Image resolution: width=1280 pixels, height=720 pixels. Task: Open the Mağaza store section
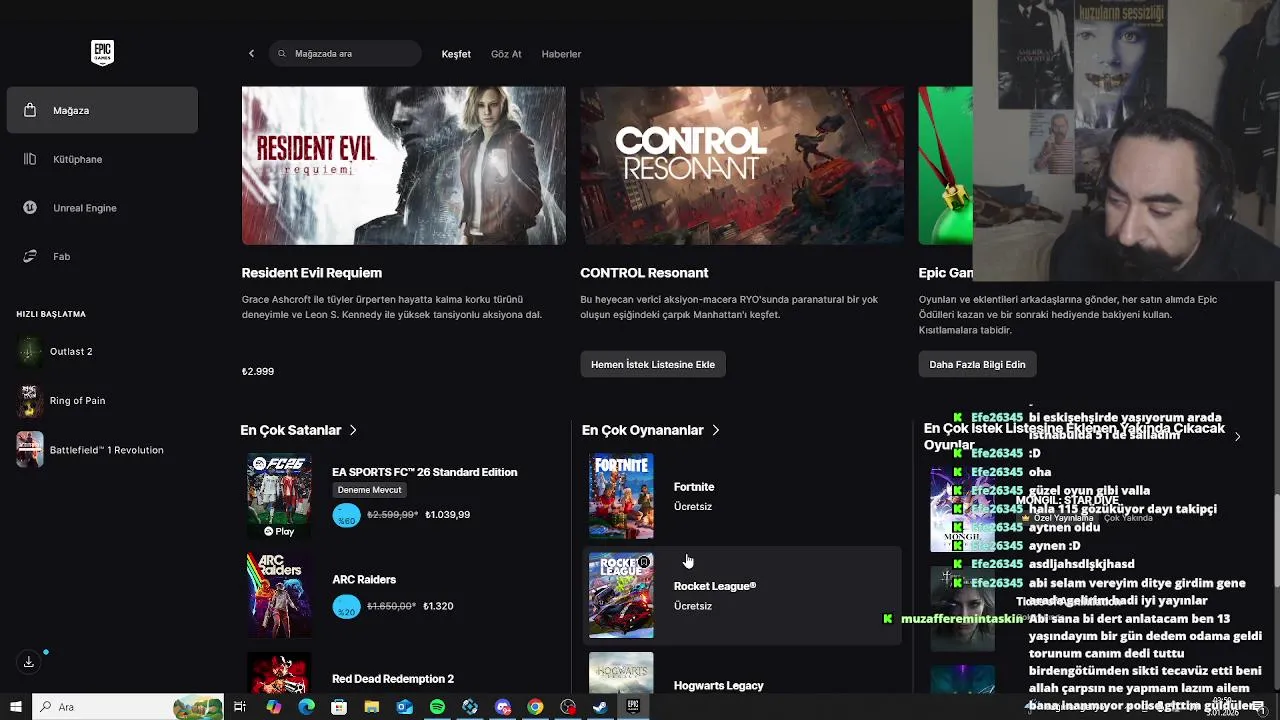pyautogui.click(x=102, y=110)
